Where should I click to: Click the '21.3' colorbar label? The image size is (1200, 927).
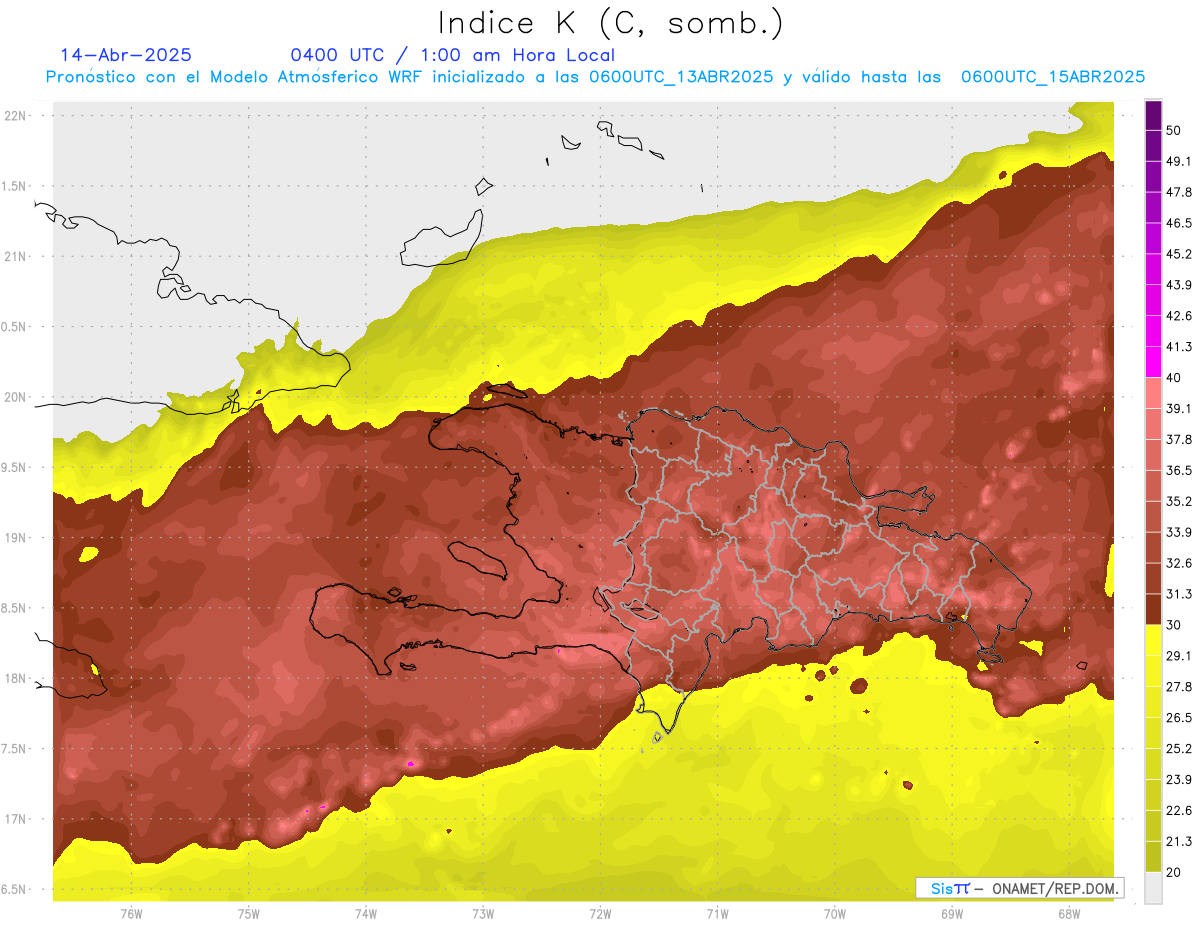pos(1179,841)
